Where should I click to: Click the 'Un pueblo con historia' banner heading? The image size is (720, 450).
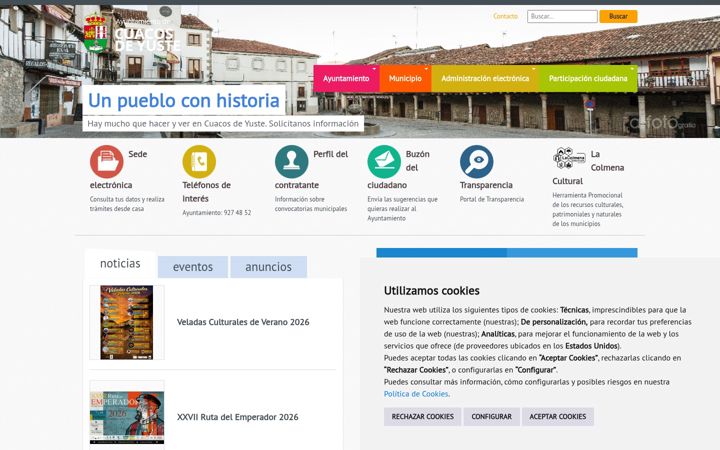pos(184,100)
